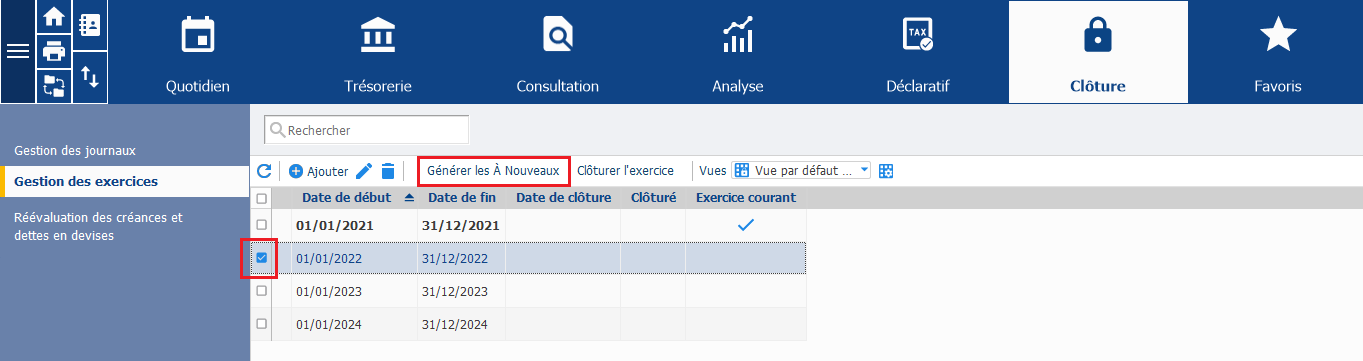Image resolution: width=1363 pixels, height=361 pixels.
Task: Click the Rechercher search field
Action: (x=366, y=130)
